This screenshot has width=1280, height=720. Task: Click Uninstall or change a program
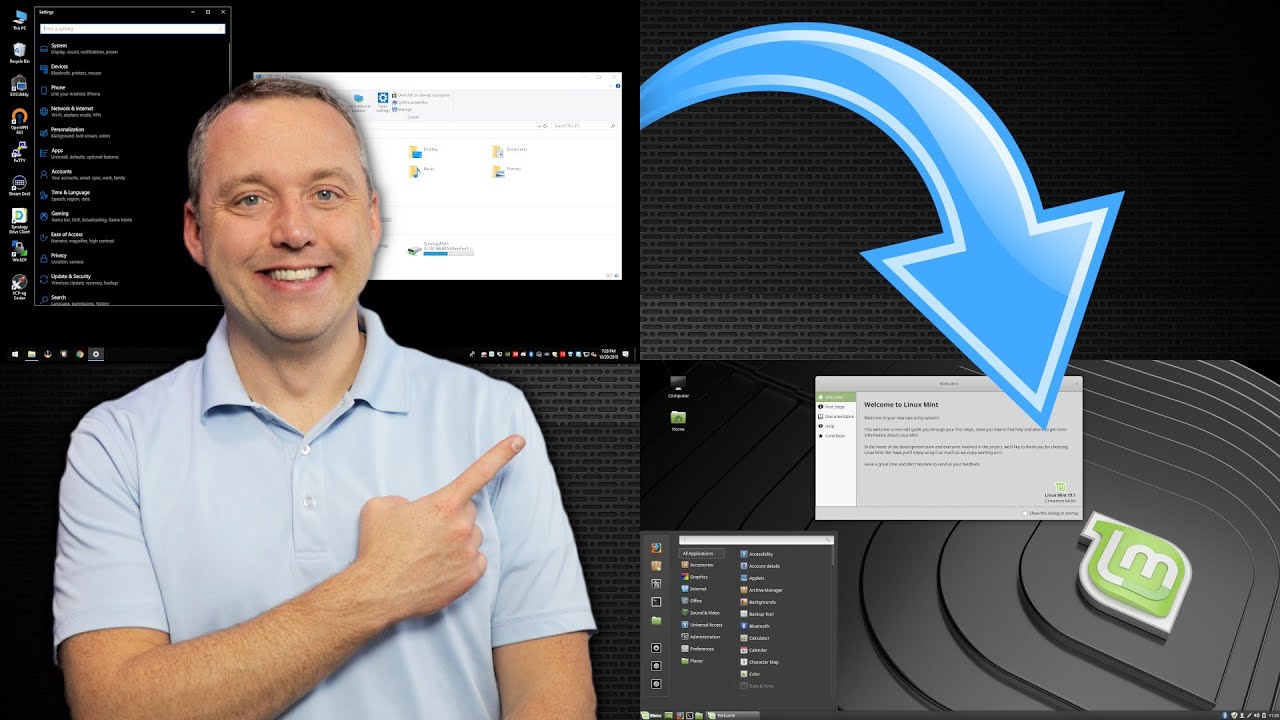[423, 95]
